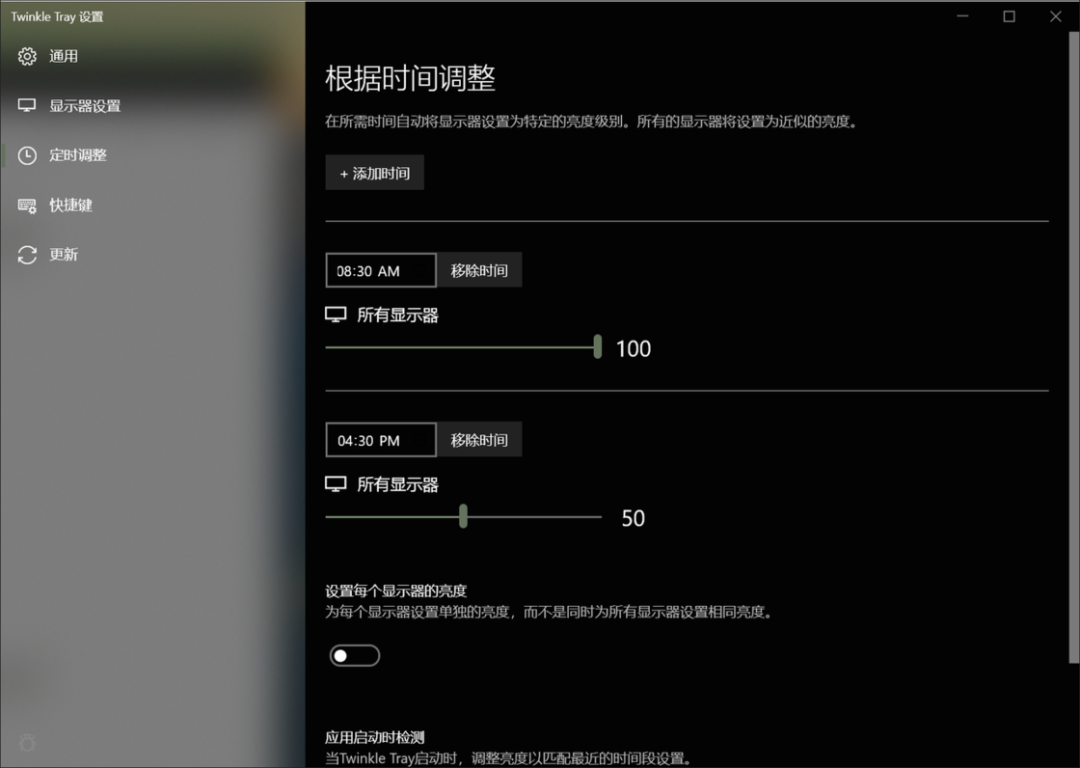Open 通用 settings via the gear icon
This screenshot has width=1080, height=768.
point(27,56)
